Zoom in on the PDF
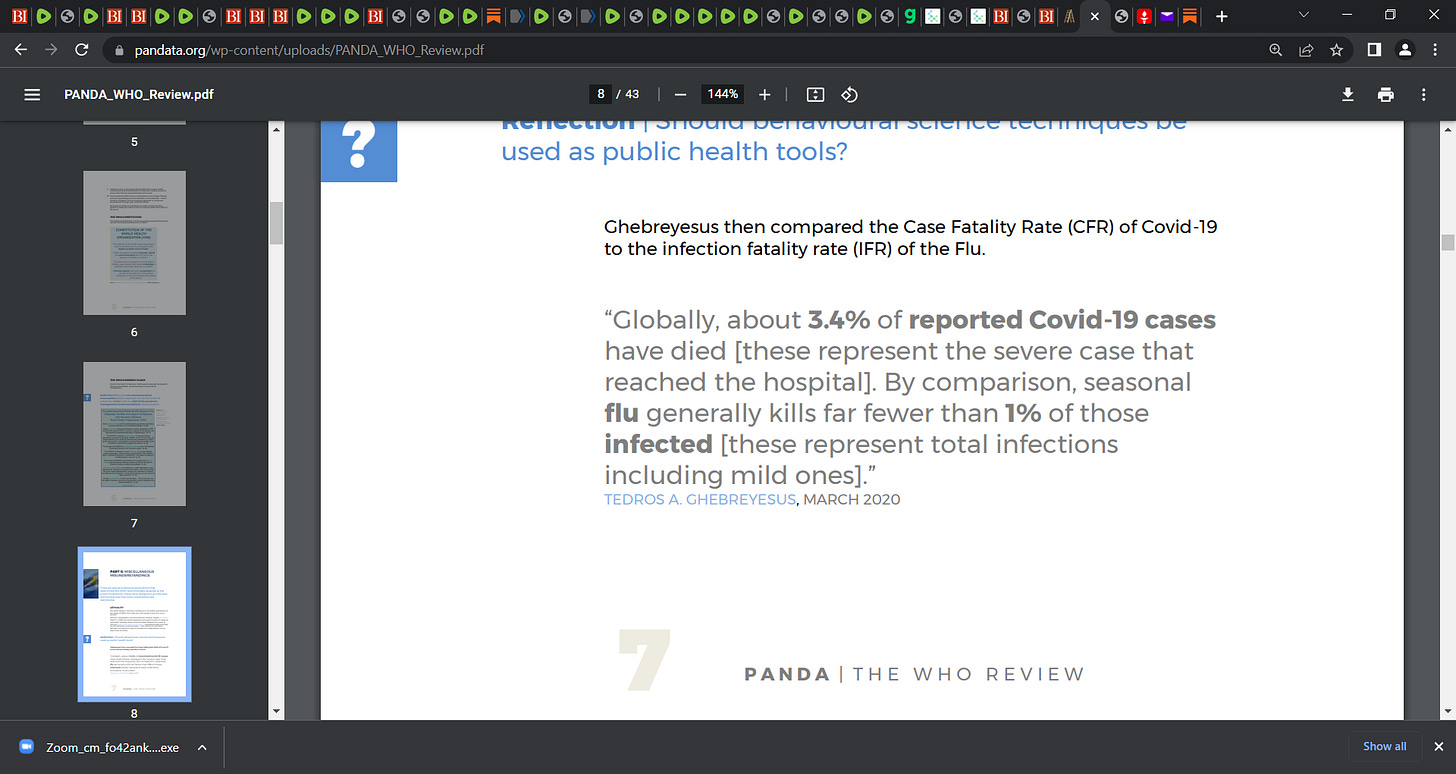The width and height of the screenshot is (1456, 774). 765,94
